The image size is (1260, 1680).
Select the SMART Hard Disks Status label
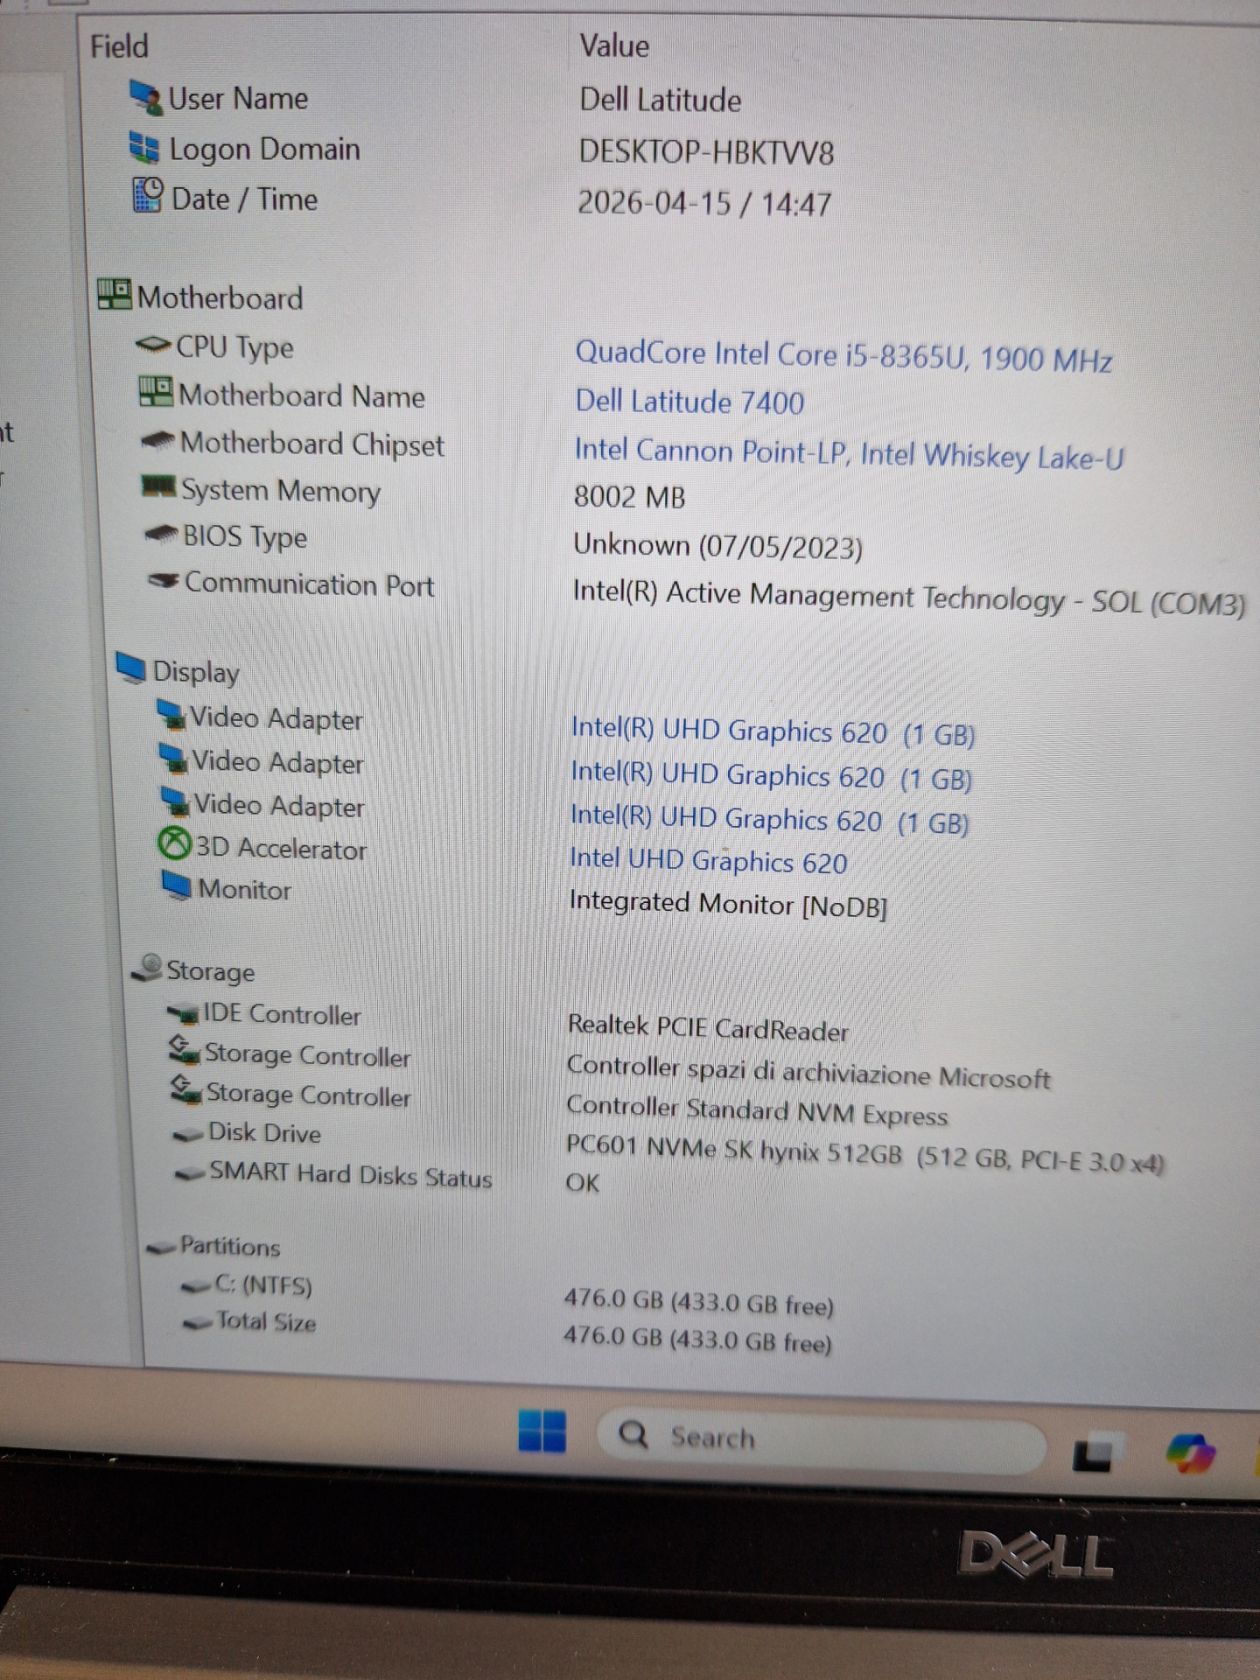pyautogui.click(x=350, y=1175)
